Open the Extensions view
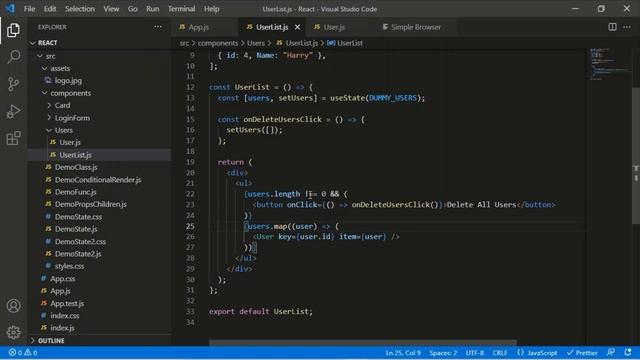Viewport: 640px width, 360px height. (x=13, y=138)
